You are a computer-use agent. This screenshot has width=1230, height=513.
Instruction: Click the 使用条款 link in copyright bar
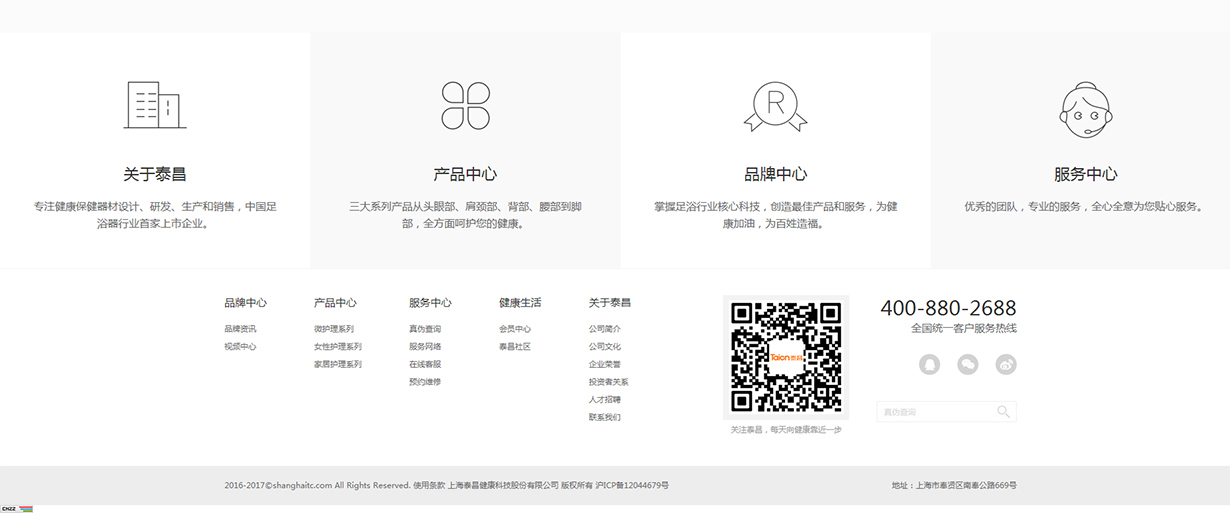tap(429, 485)
